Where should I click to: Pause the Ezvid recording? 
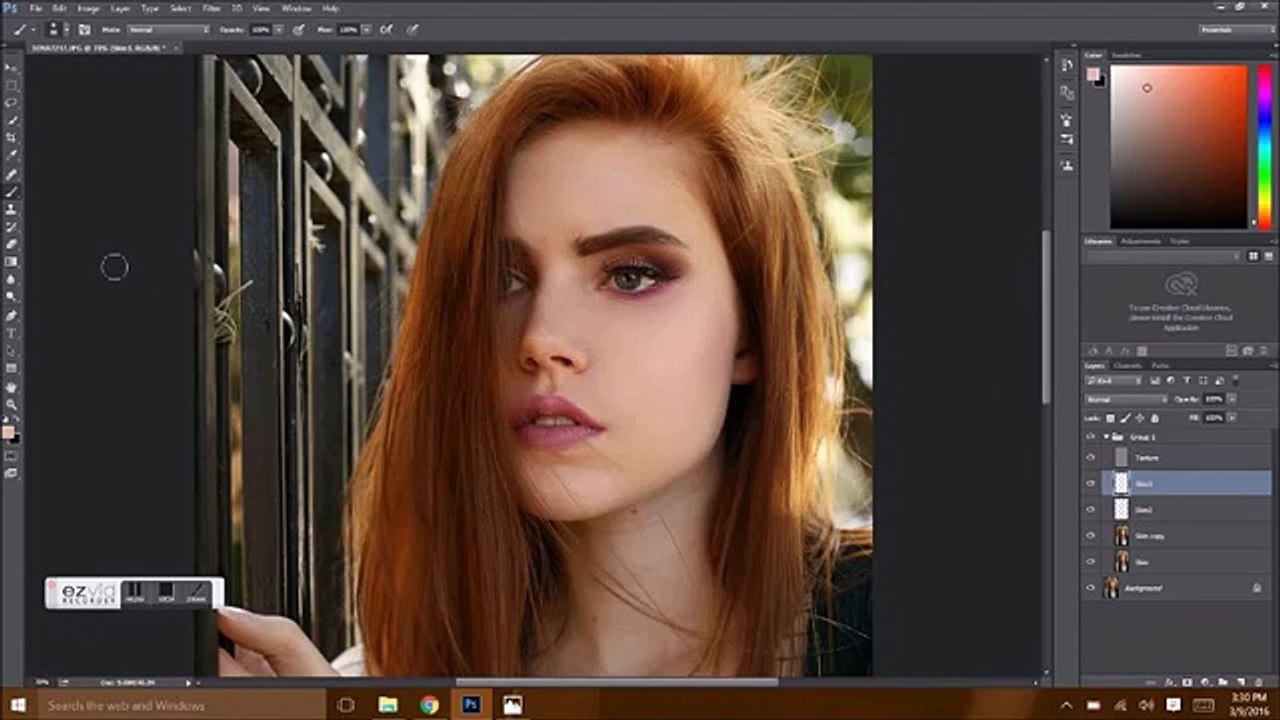(x=135, y=593)
